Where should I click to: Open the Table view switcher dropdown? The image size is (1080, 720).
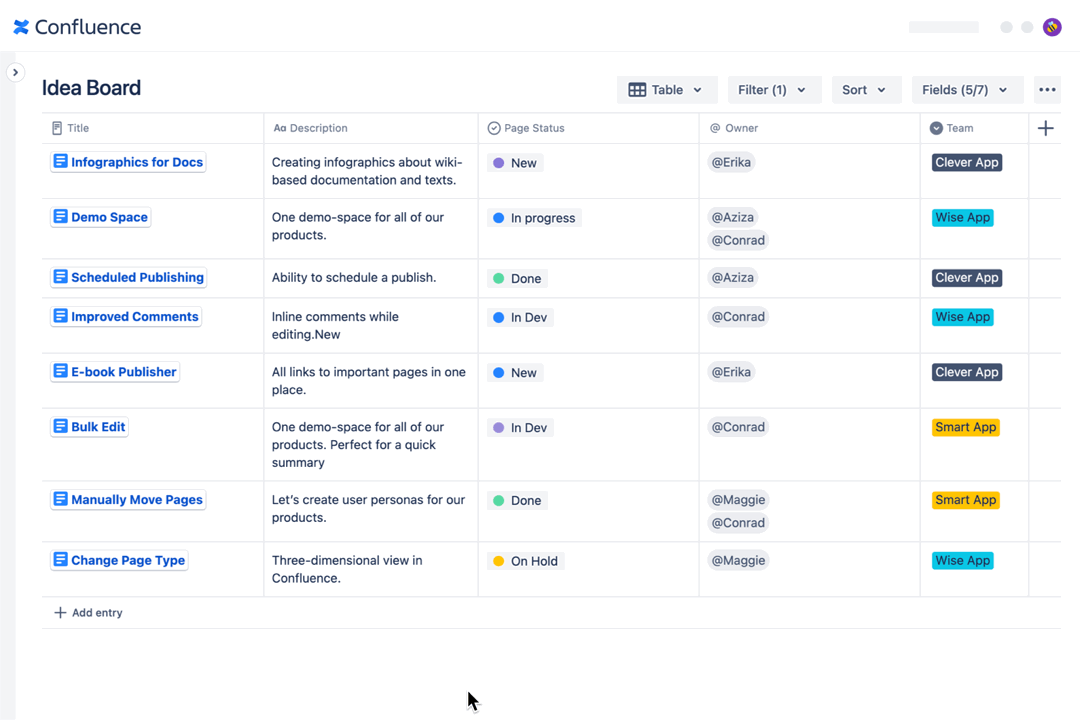click(667, 89)
